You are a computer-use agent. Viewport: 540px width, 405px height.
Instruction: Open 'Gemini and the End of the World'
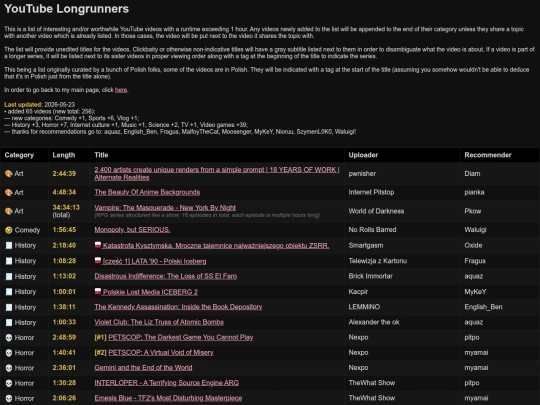pos(143,367)
